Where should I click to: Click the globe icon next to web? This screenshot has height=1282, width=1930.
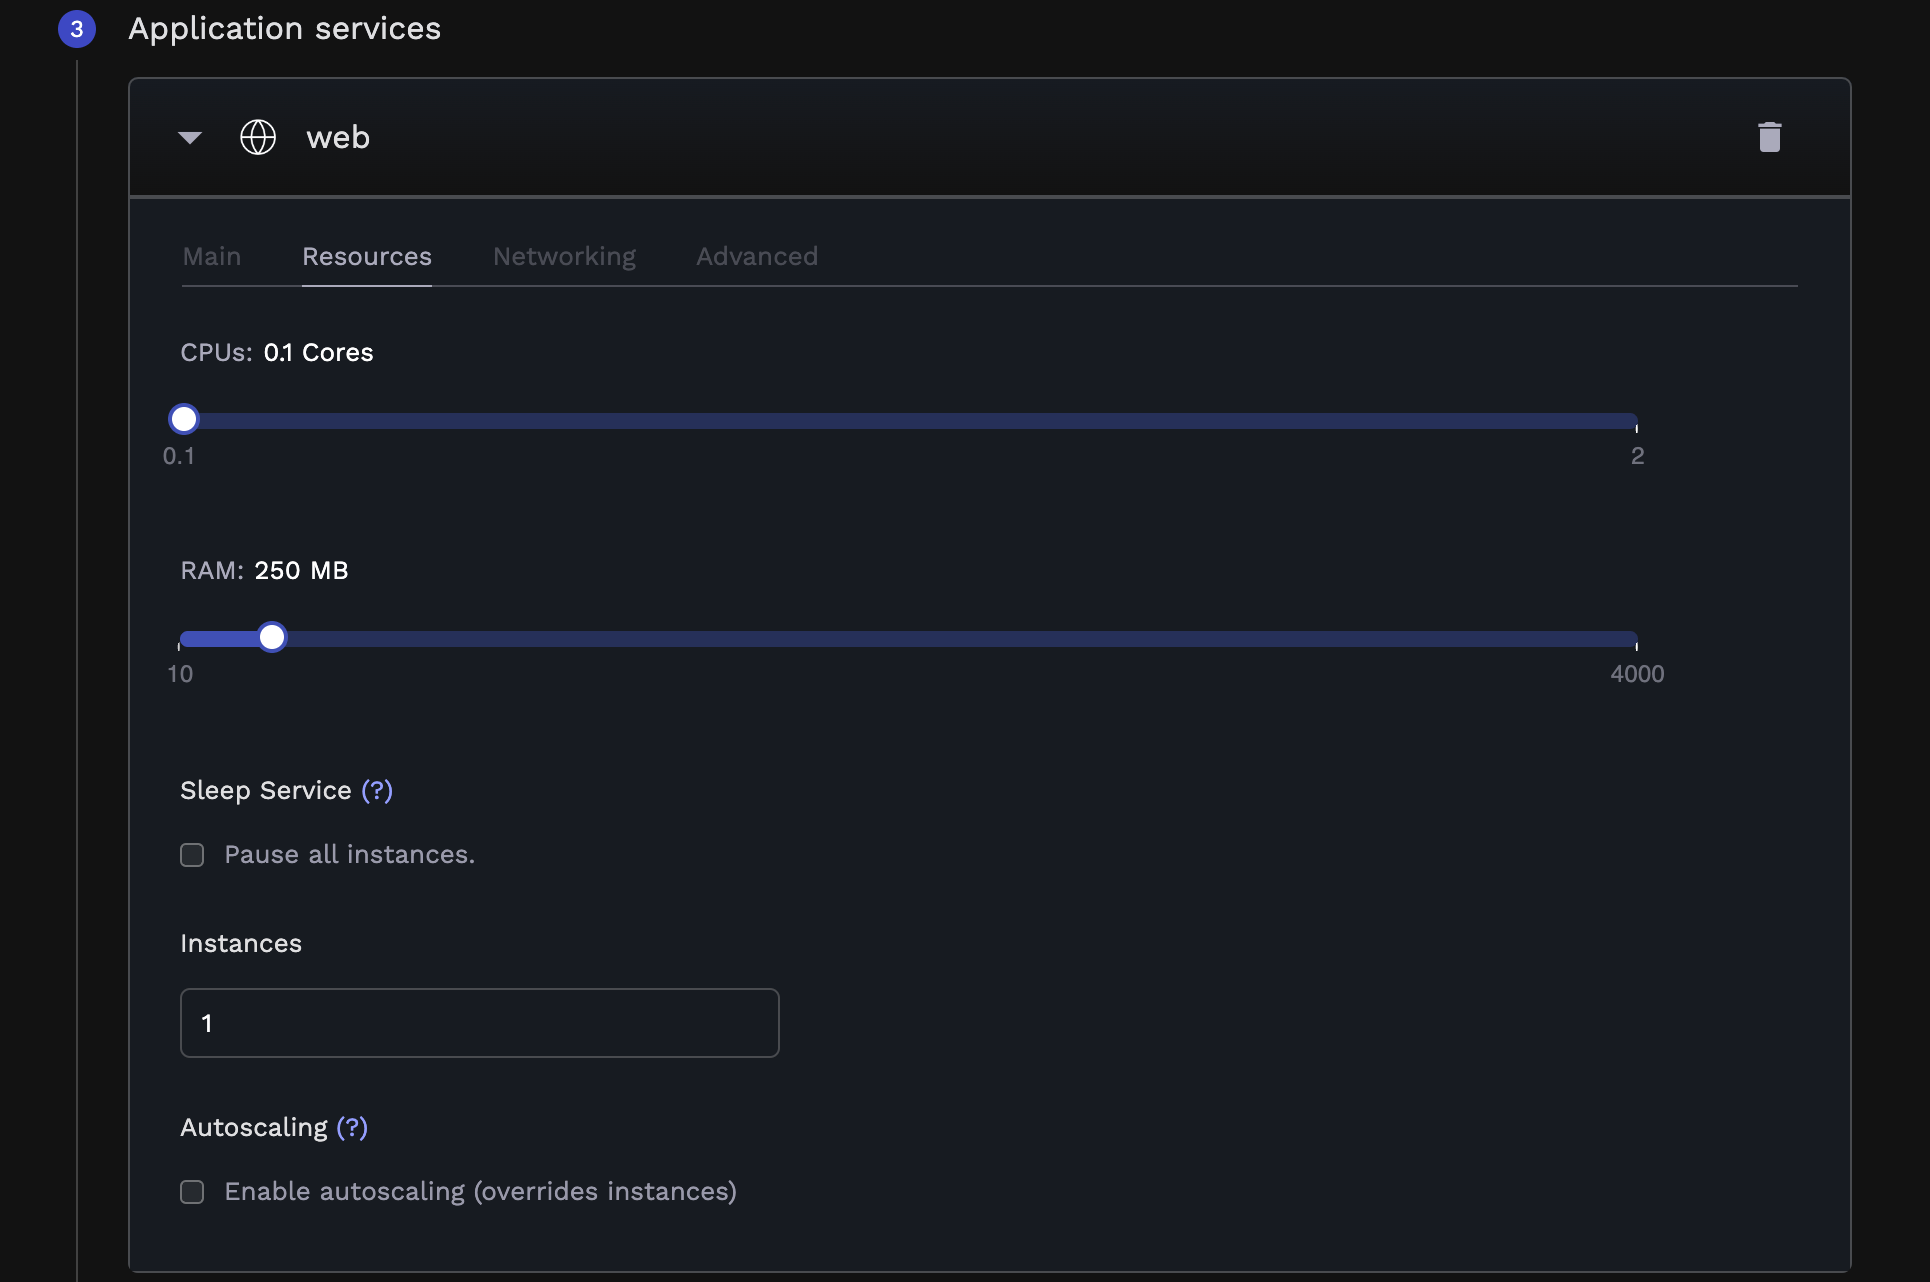258,137
